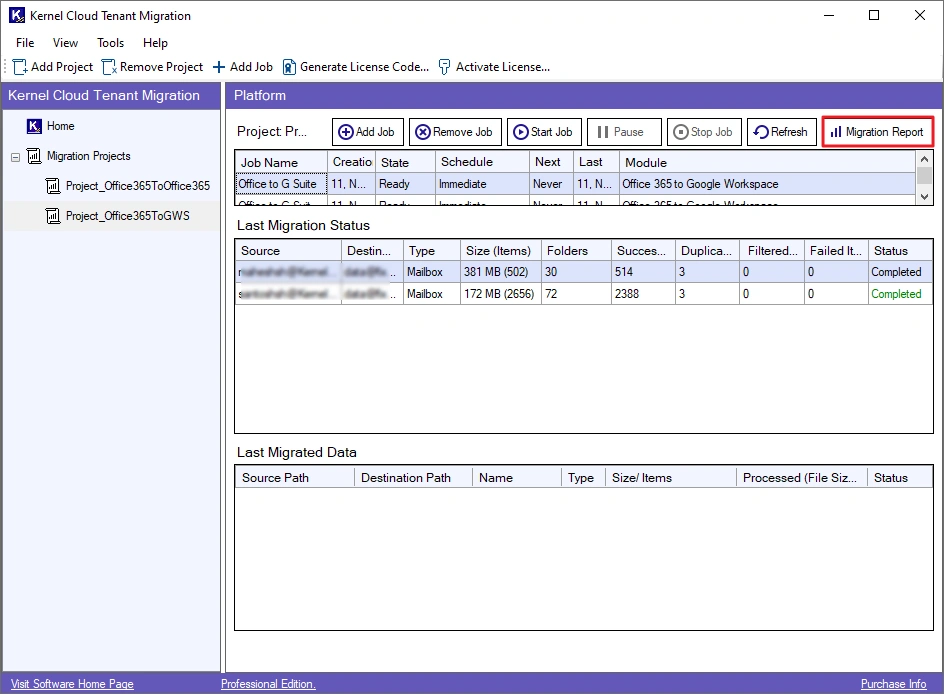The image size is (944, 694).
Task: Click the Add Project toolbar icon
Action: click(20, 67)
